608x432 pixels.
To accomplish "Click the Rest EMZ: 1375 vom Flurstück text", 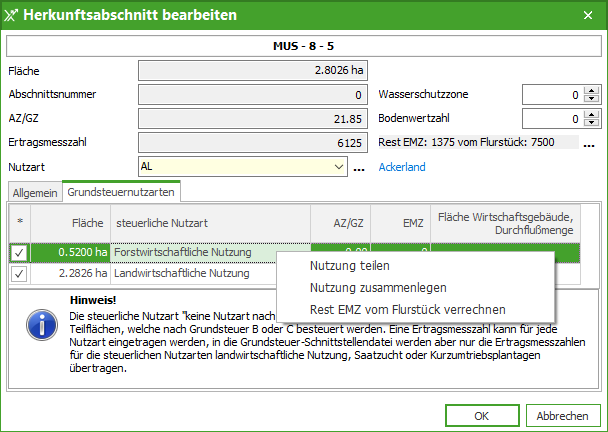I will coord(466,142).
